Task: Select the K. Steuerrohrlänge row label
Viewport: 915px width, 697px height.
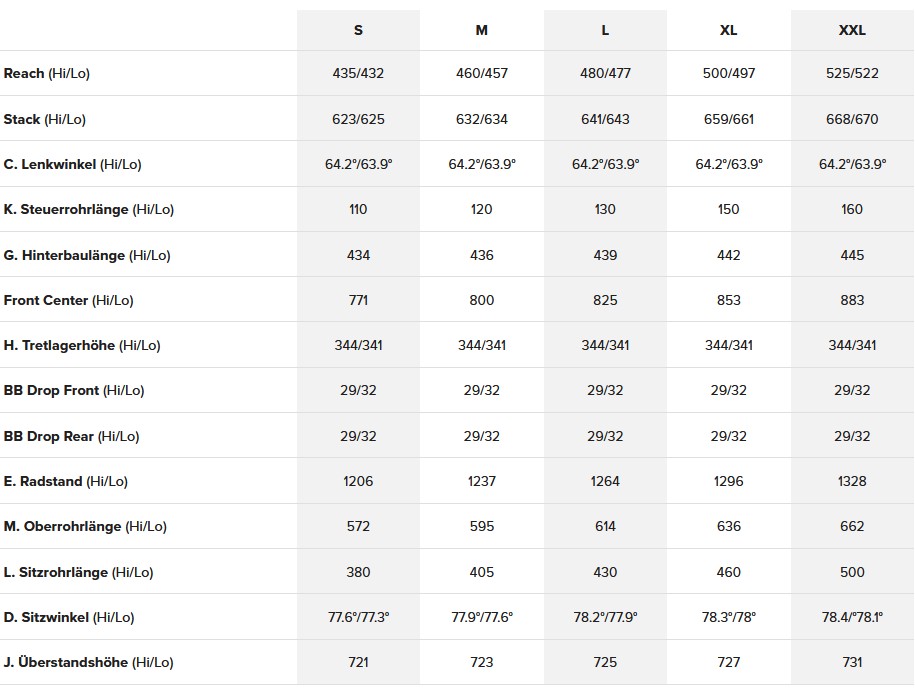Action: tap(89, 210)
